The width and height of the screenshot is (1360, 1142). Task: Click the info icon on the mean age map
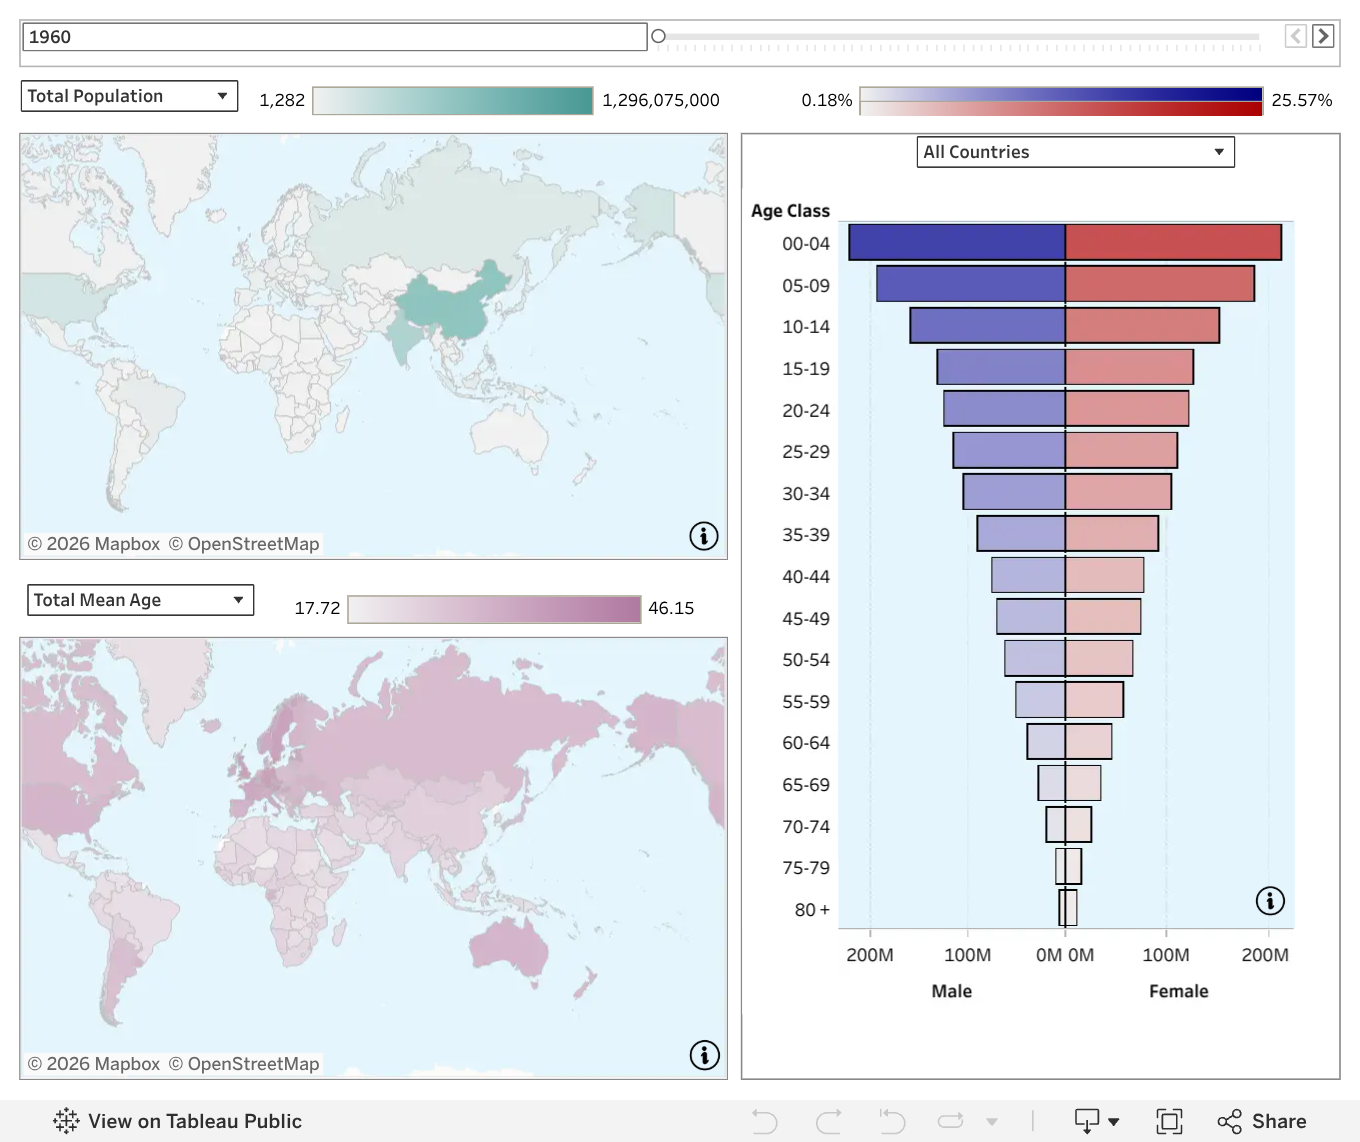tap(705, 1055)
